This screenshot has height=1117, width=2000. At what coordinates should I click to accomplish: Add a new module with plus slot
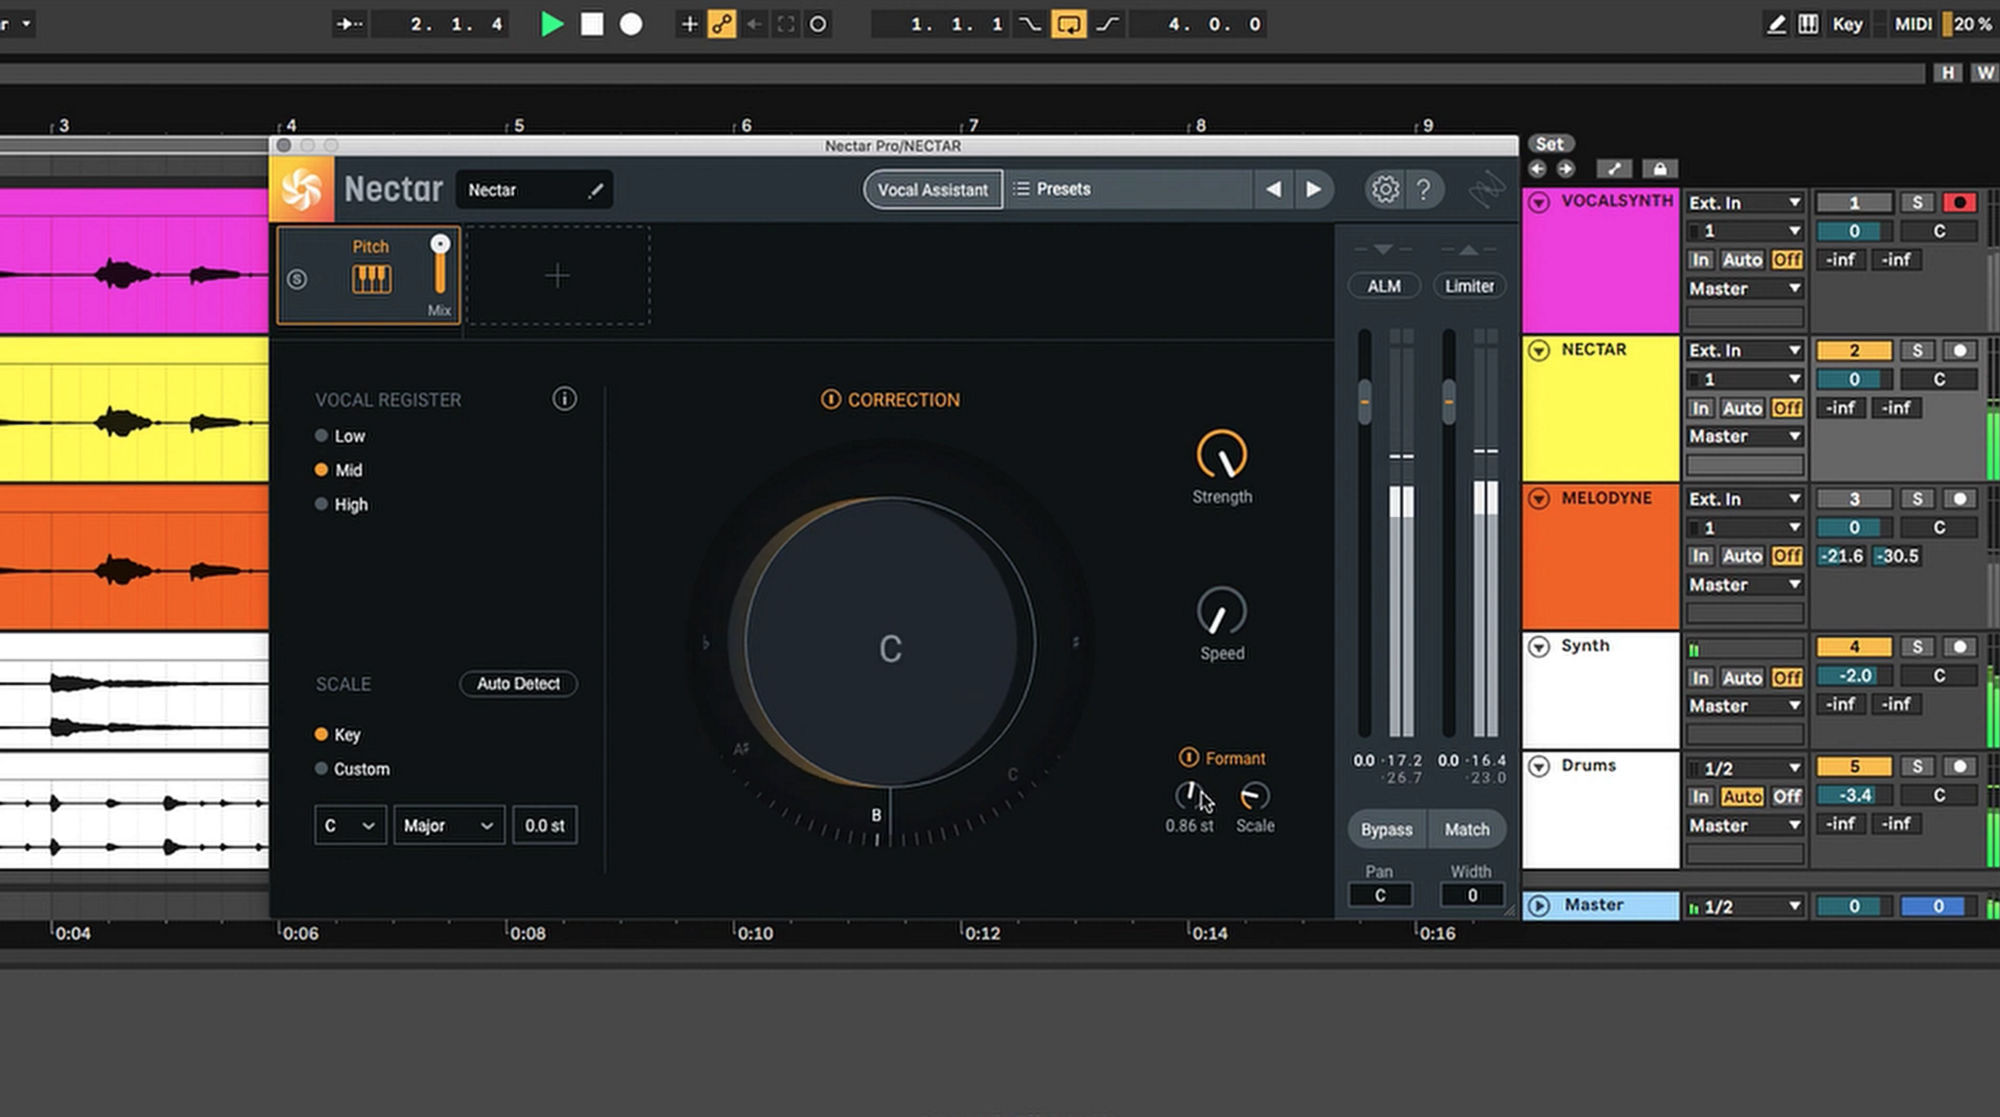click(558, 275)
